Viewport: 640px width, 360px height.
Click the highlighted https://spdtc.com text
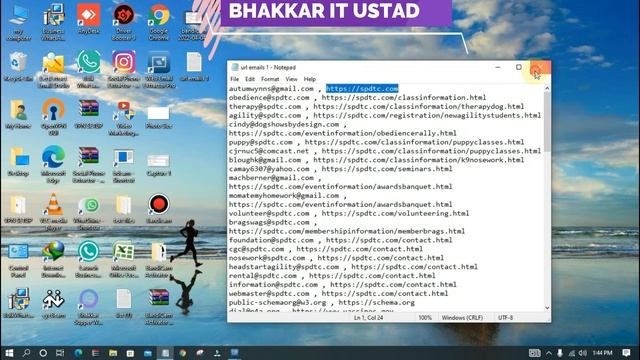click(362, 89)
